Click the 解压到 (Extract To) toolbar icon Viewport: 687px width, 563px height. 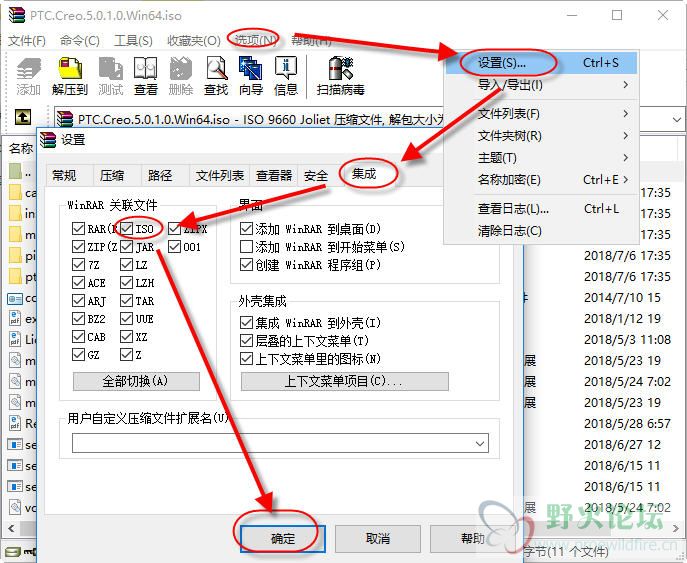tap(70, 76)
